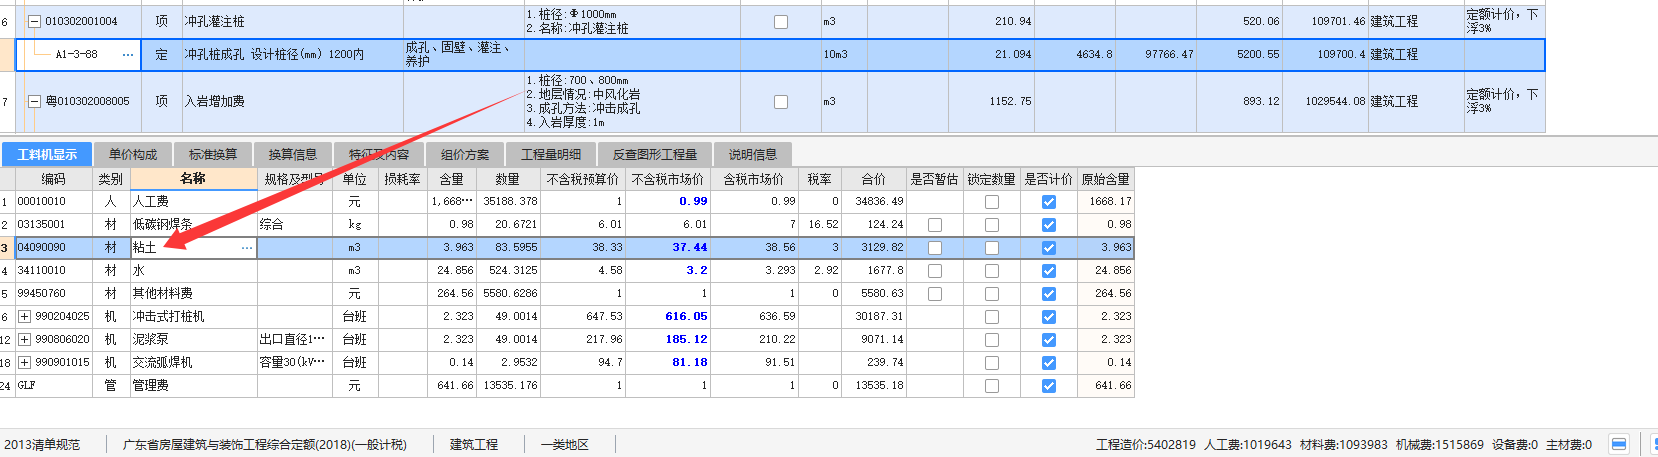1658x457 pixels.
Task: Toggle 是否暂估 for 其他材料费
Action: click(935, 294)
